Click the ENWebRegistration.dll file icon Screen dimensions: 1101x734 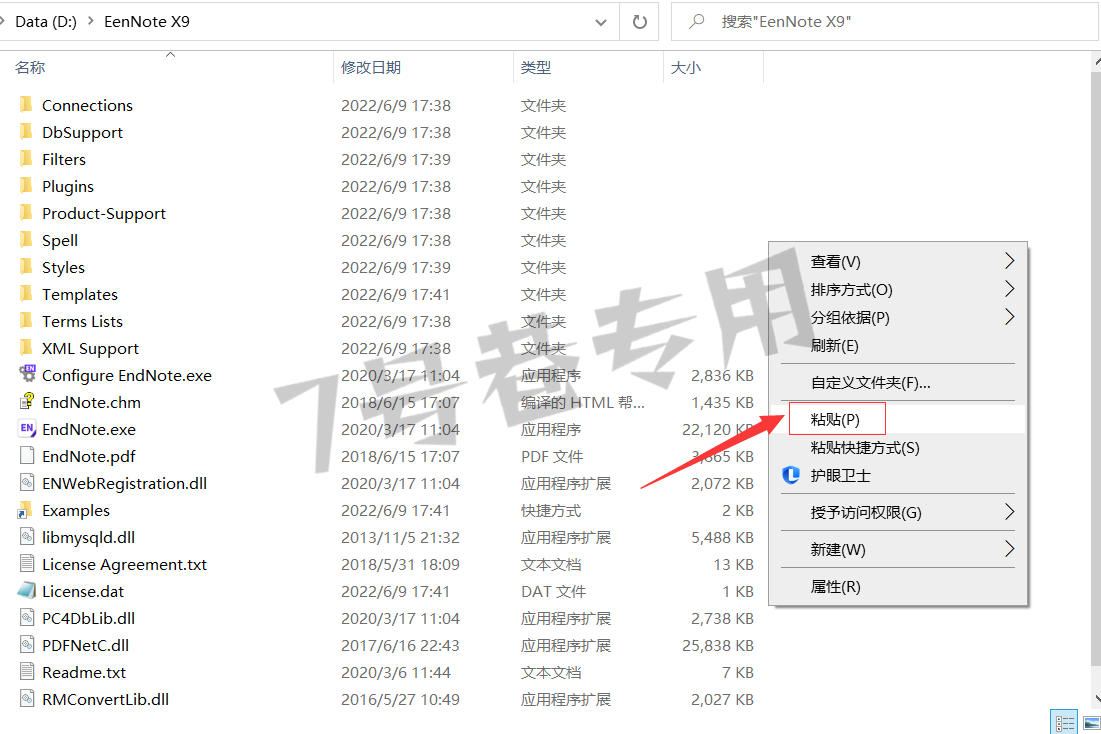tap(27, 483)
